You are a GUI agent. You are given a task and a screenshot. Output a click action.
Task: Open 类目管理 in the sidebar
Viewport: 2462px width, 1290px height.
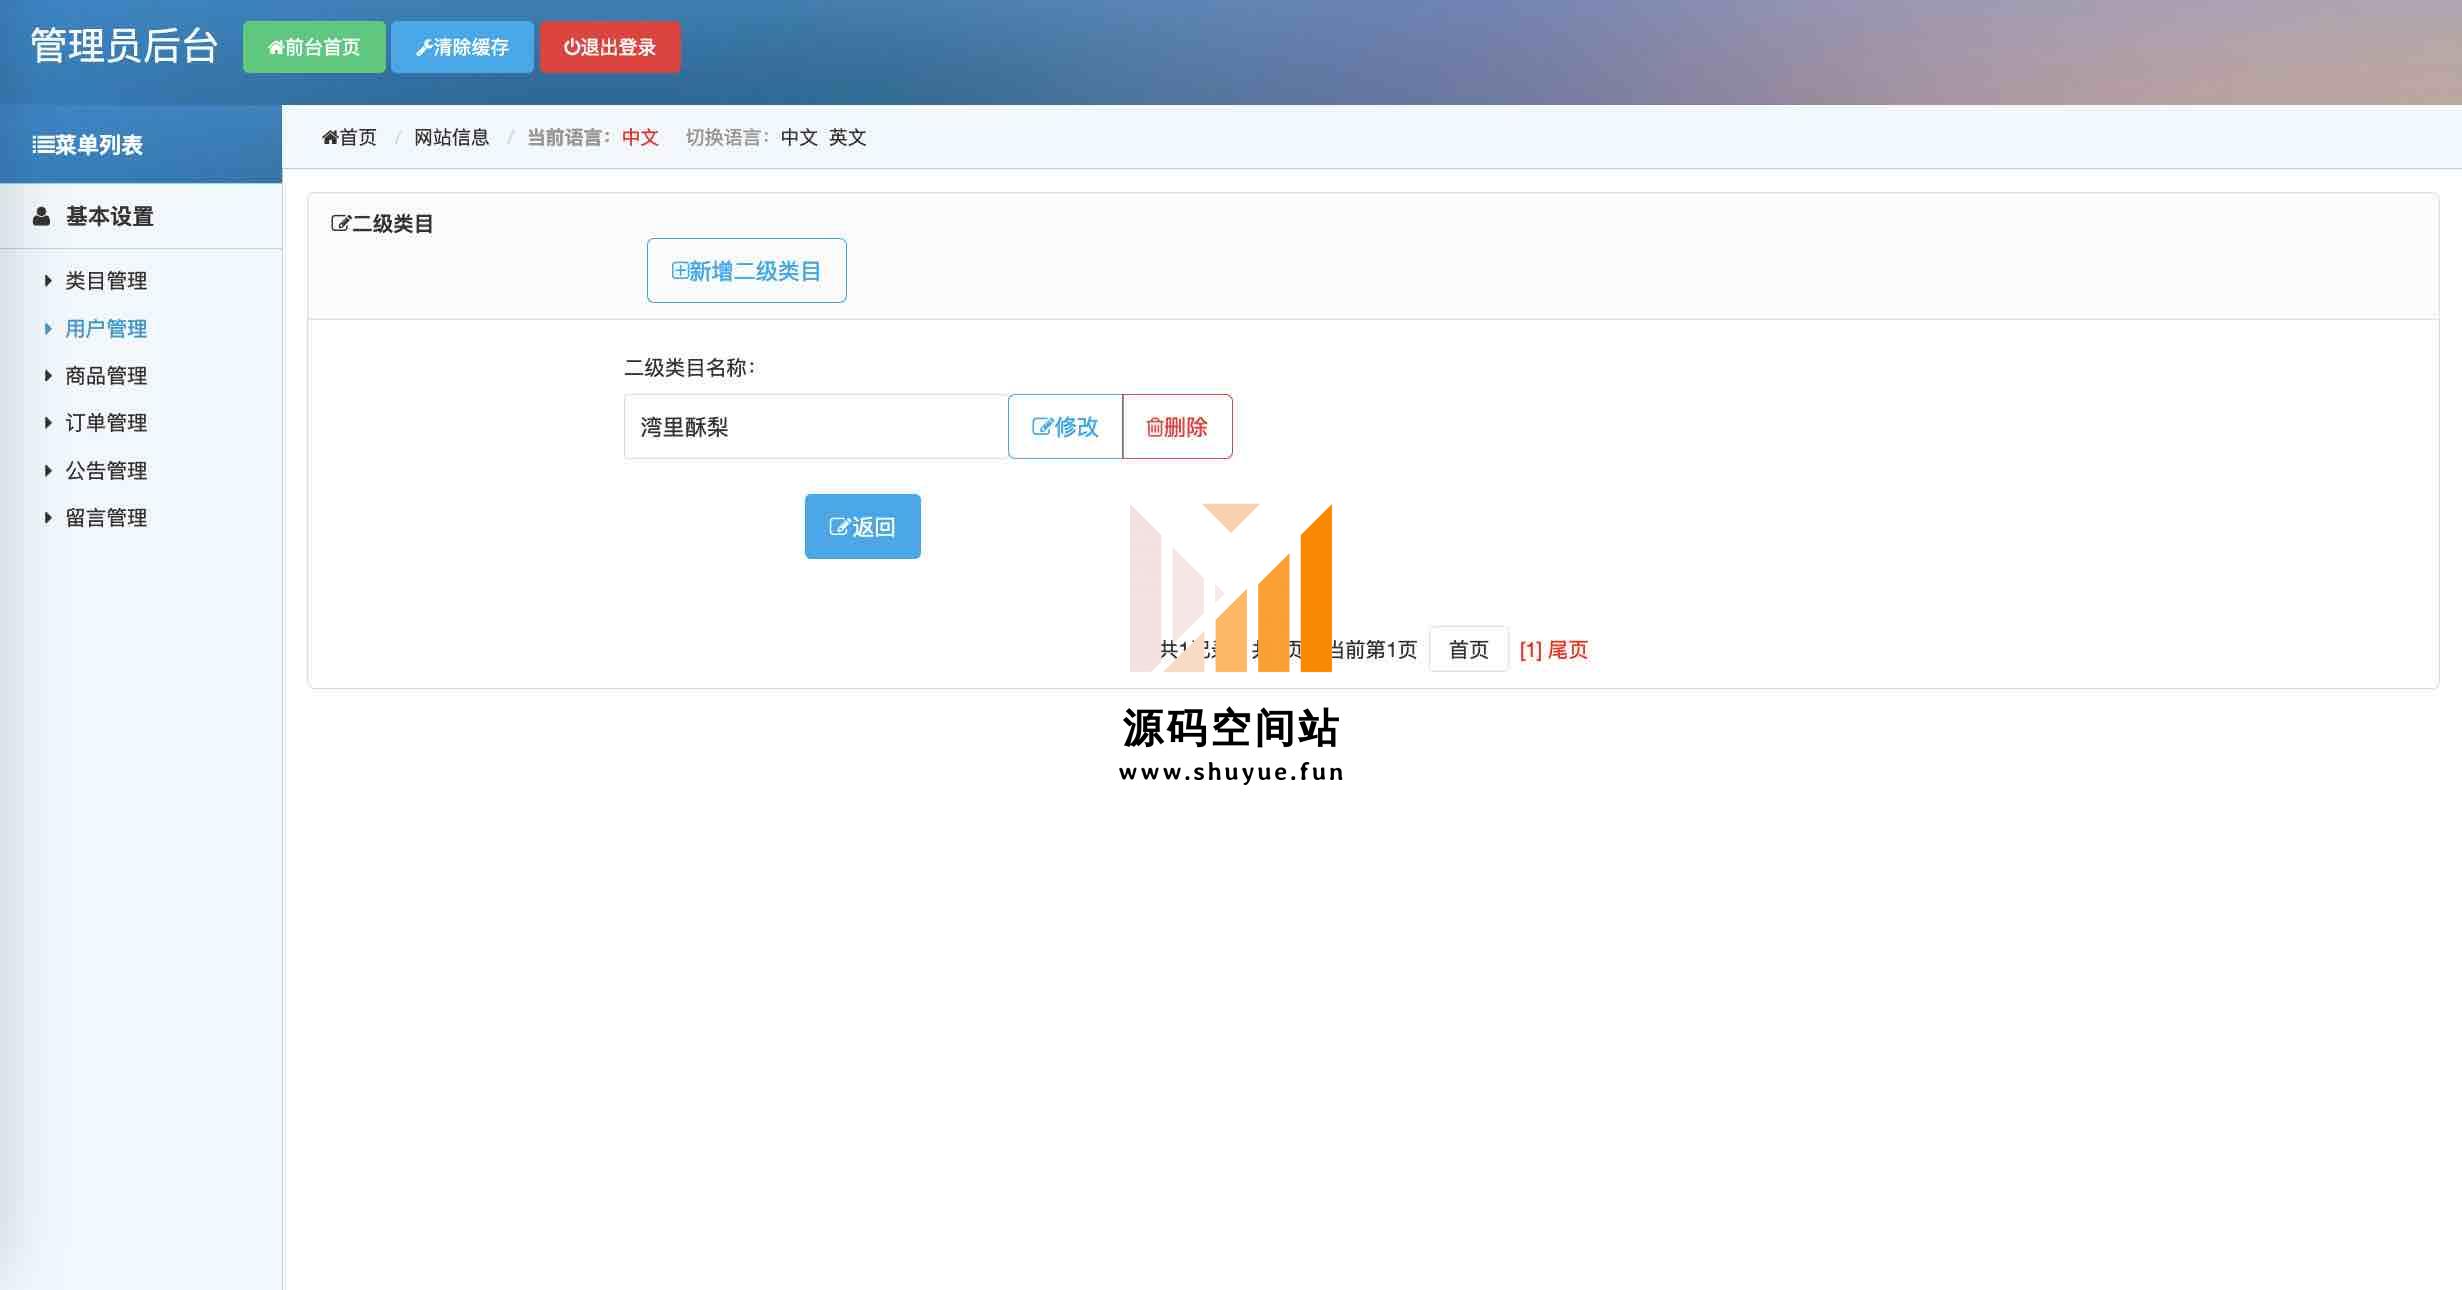[106, 281]
